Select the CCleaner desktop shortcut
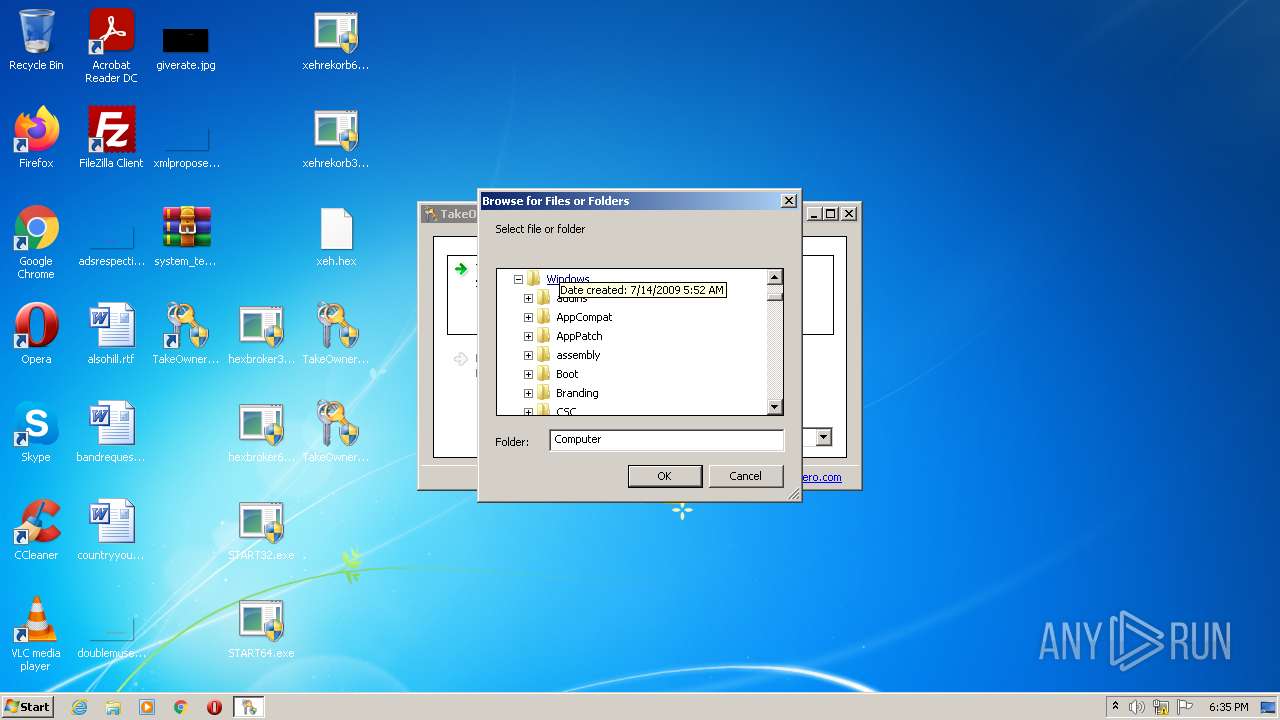The height and width of the screenshot is (720, 1280). click(36, 530)
